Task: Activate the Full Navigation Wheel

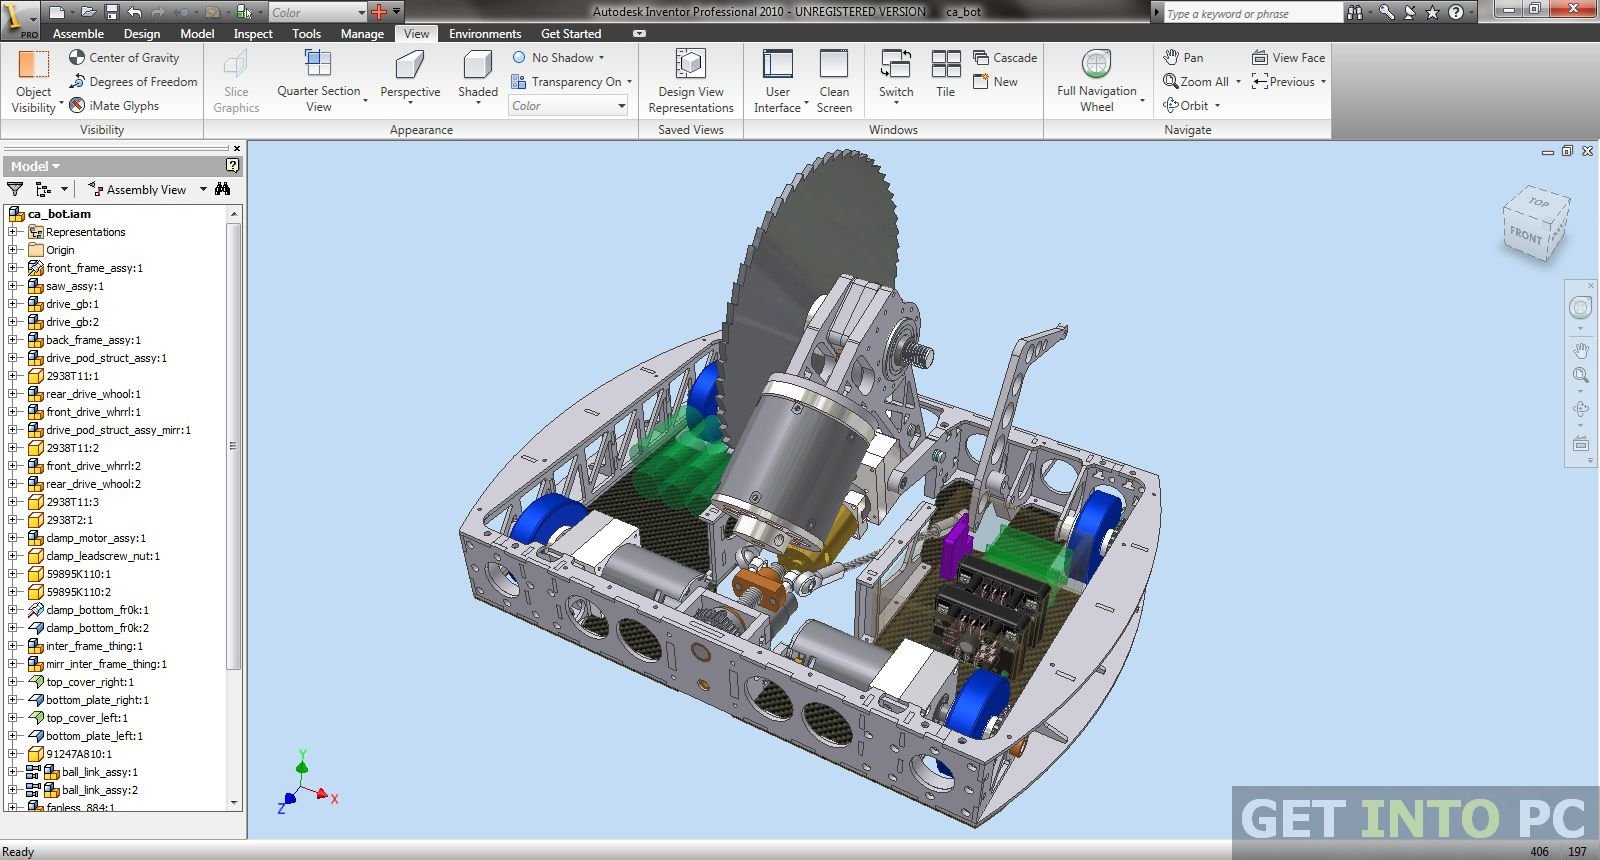Action: tap(1096, 65)
